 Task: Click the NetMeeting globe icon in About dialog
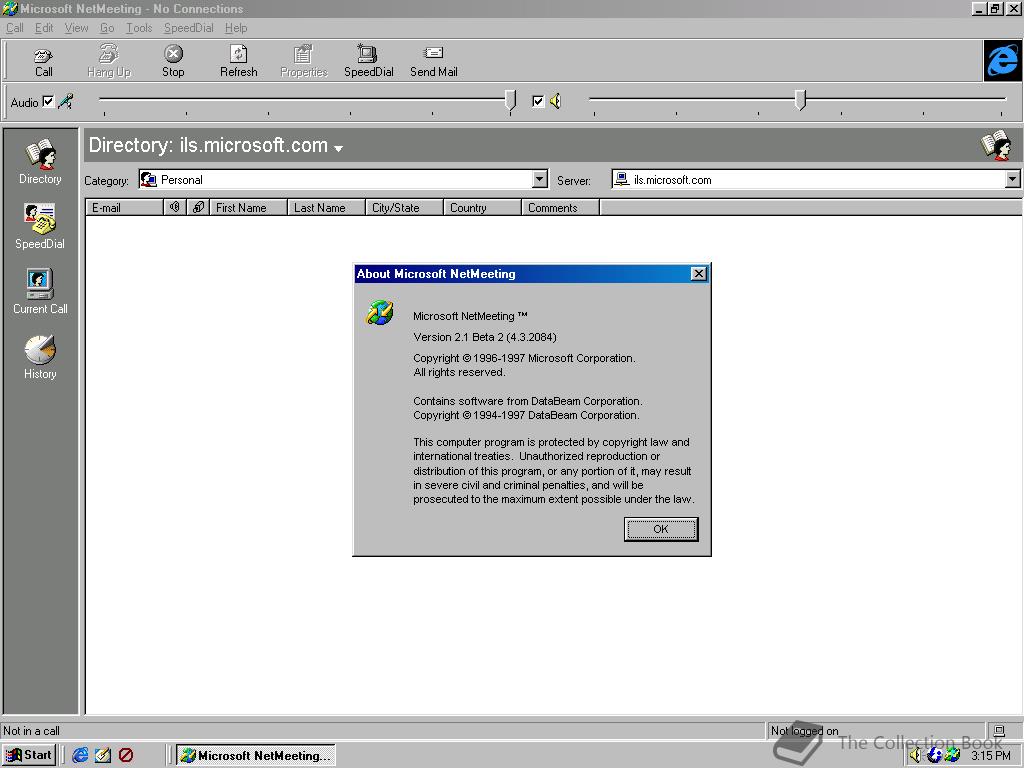point(379,312)
